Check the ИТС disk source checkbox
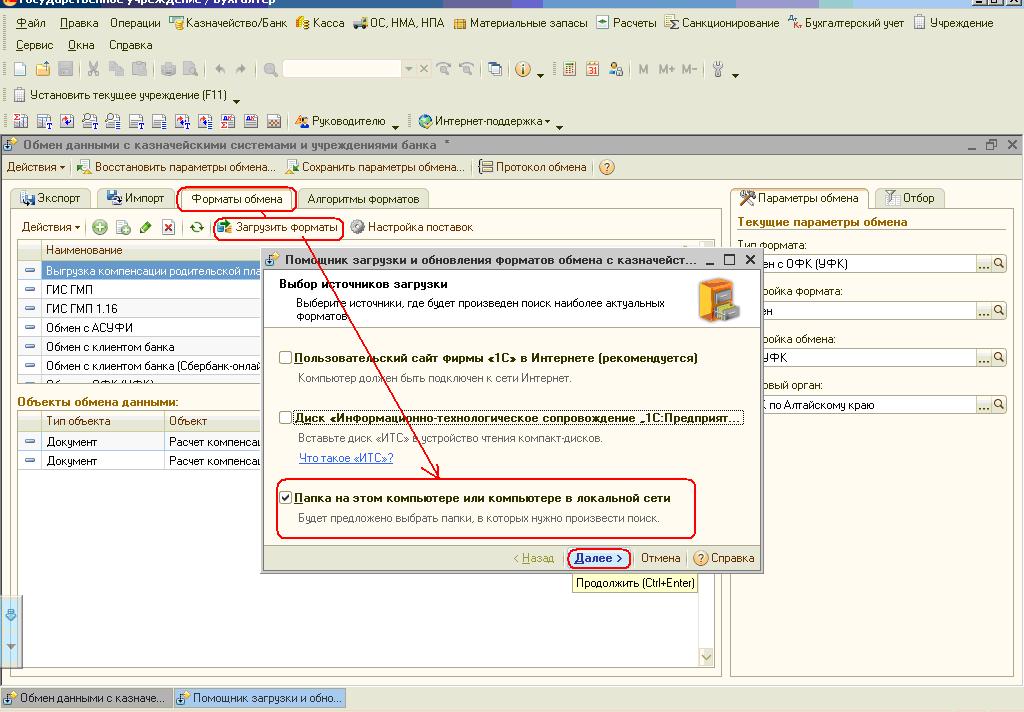Viewport: 1024px width, 712px height. [x=286, y=418]
